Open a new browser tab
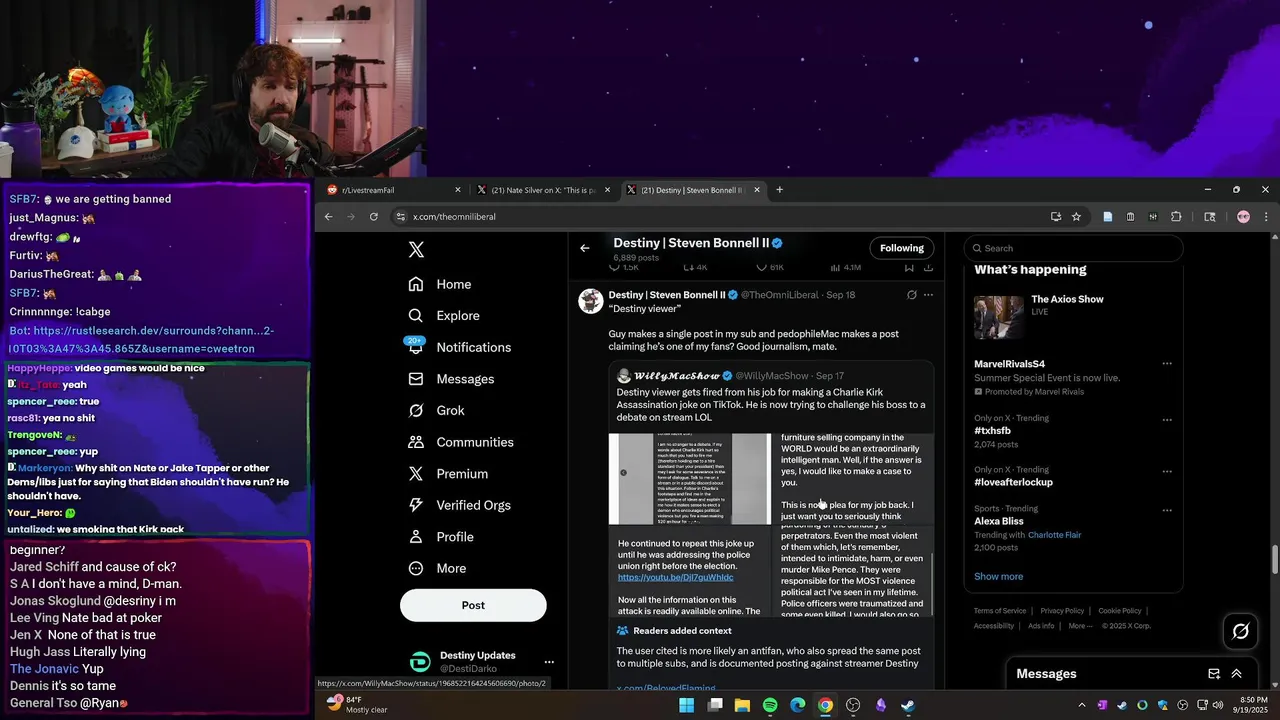 pos(779,190)
